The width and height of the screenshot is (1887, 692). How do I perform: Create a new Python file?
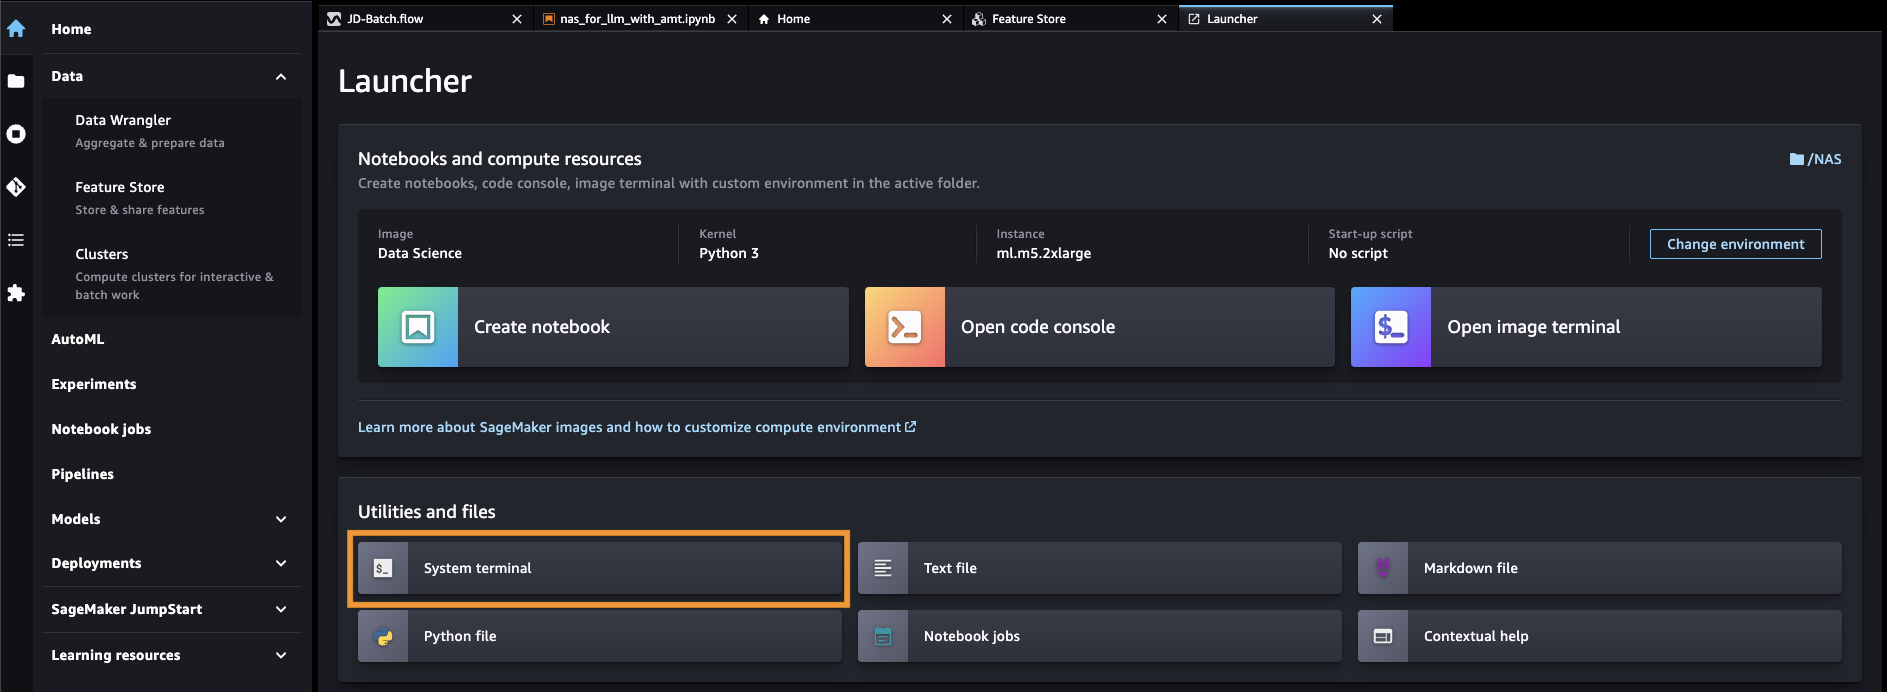coord(600,636)
